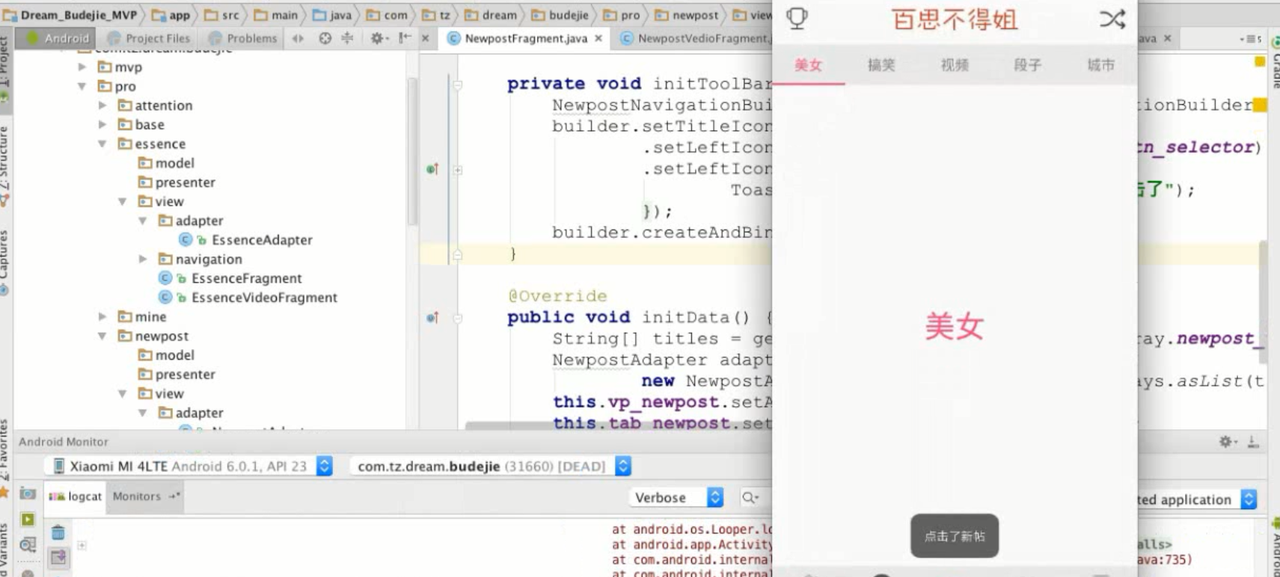The width and height of the screenshot is (1280, 577).
Task: Select the 美女 tab in the phone app
Action: coord(808,65)
